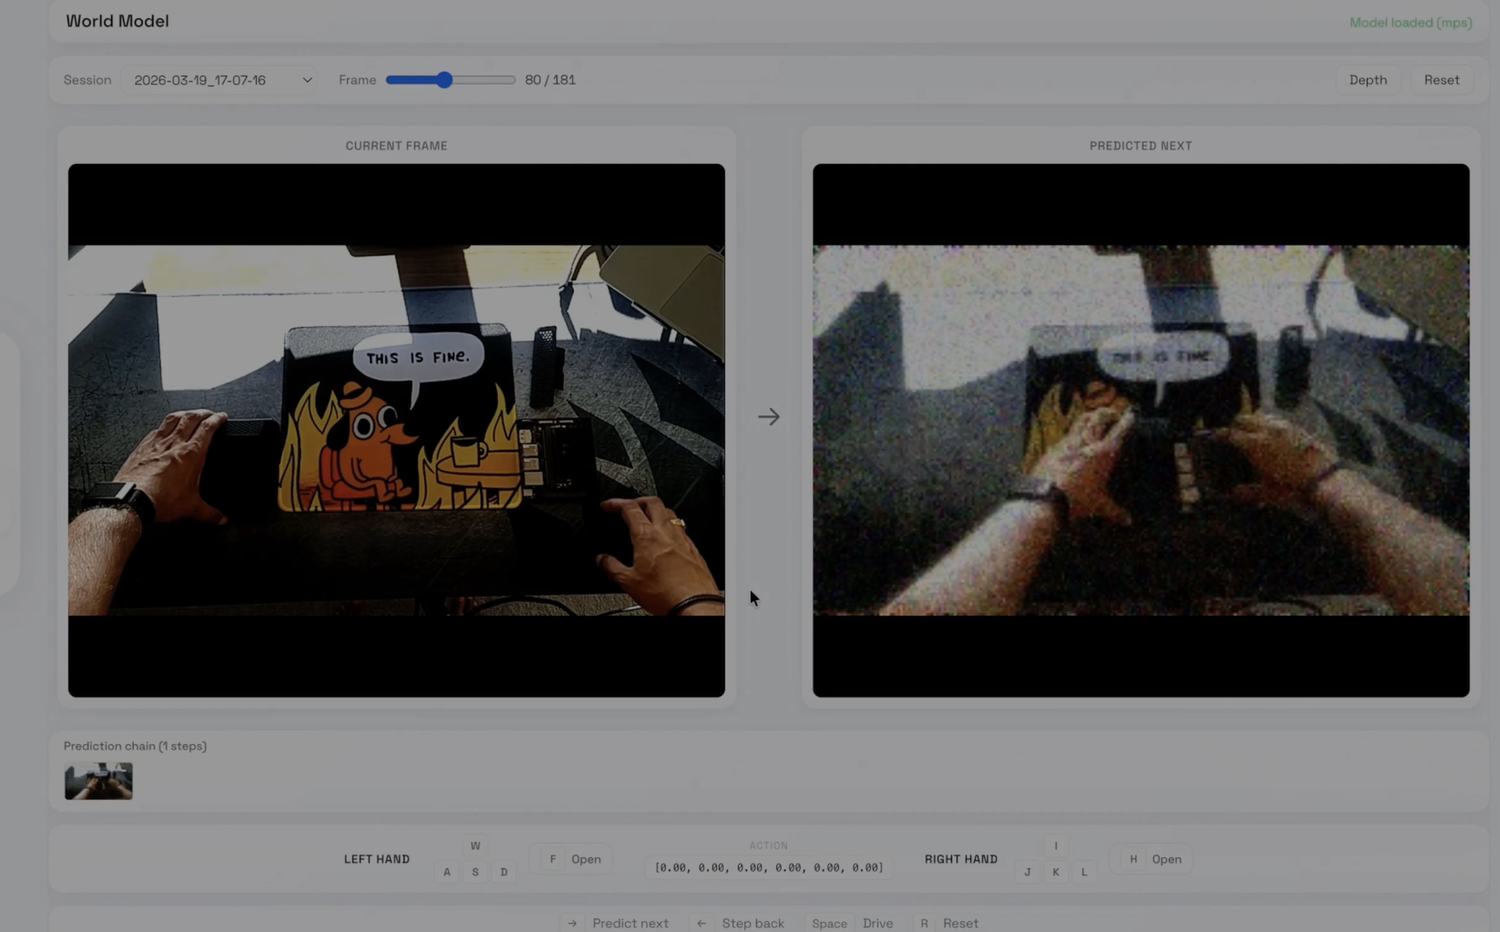Click the R Reset shortcut at bottom
This screenshot has width=1500, height=932.
coord(947,923)
